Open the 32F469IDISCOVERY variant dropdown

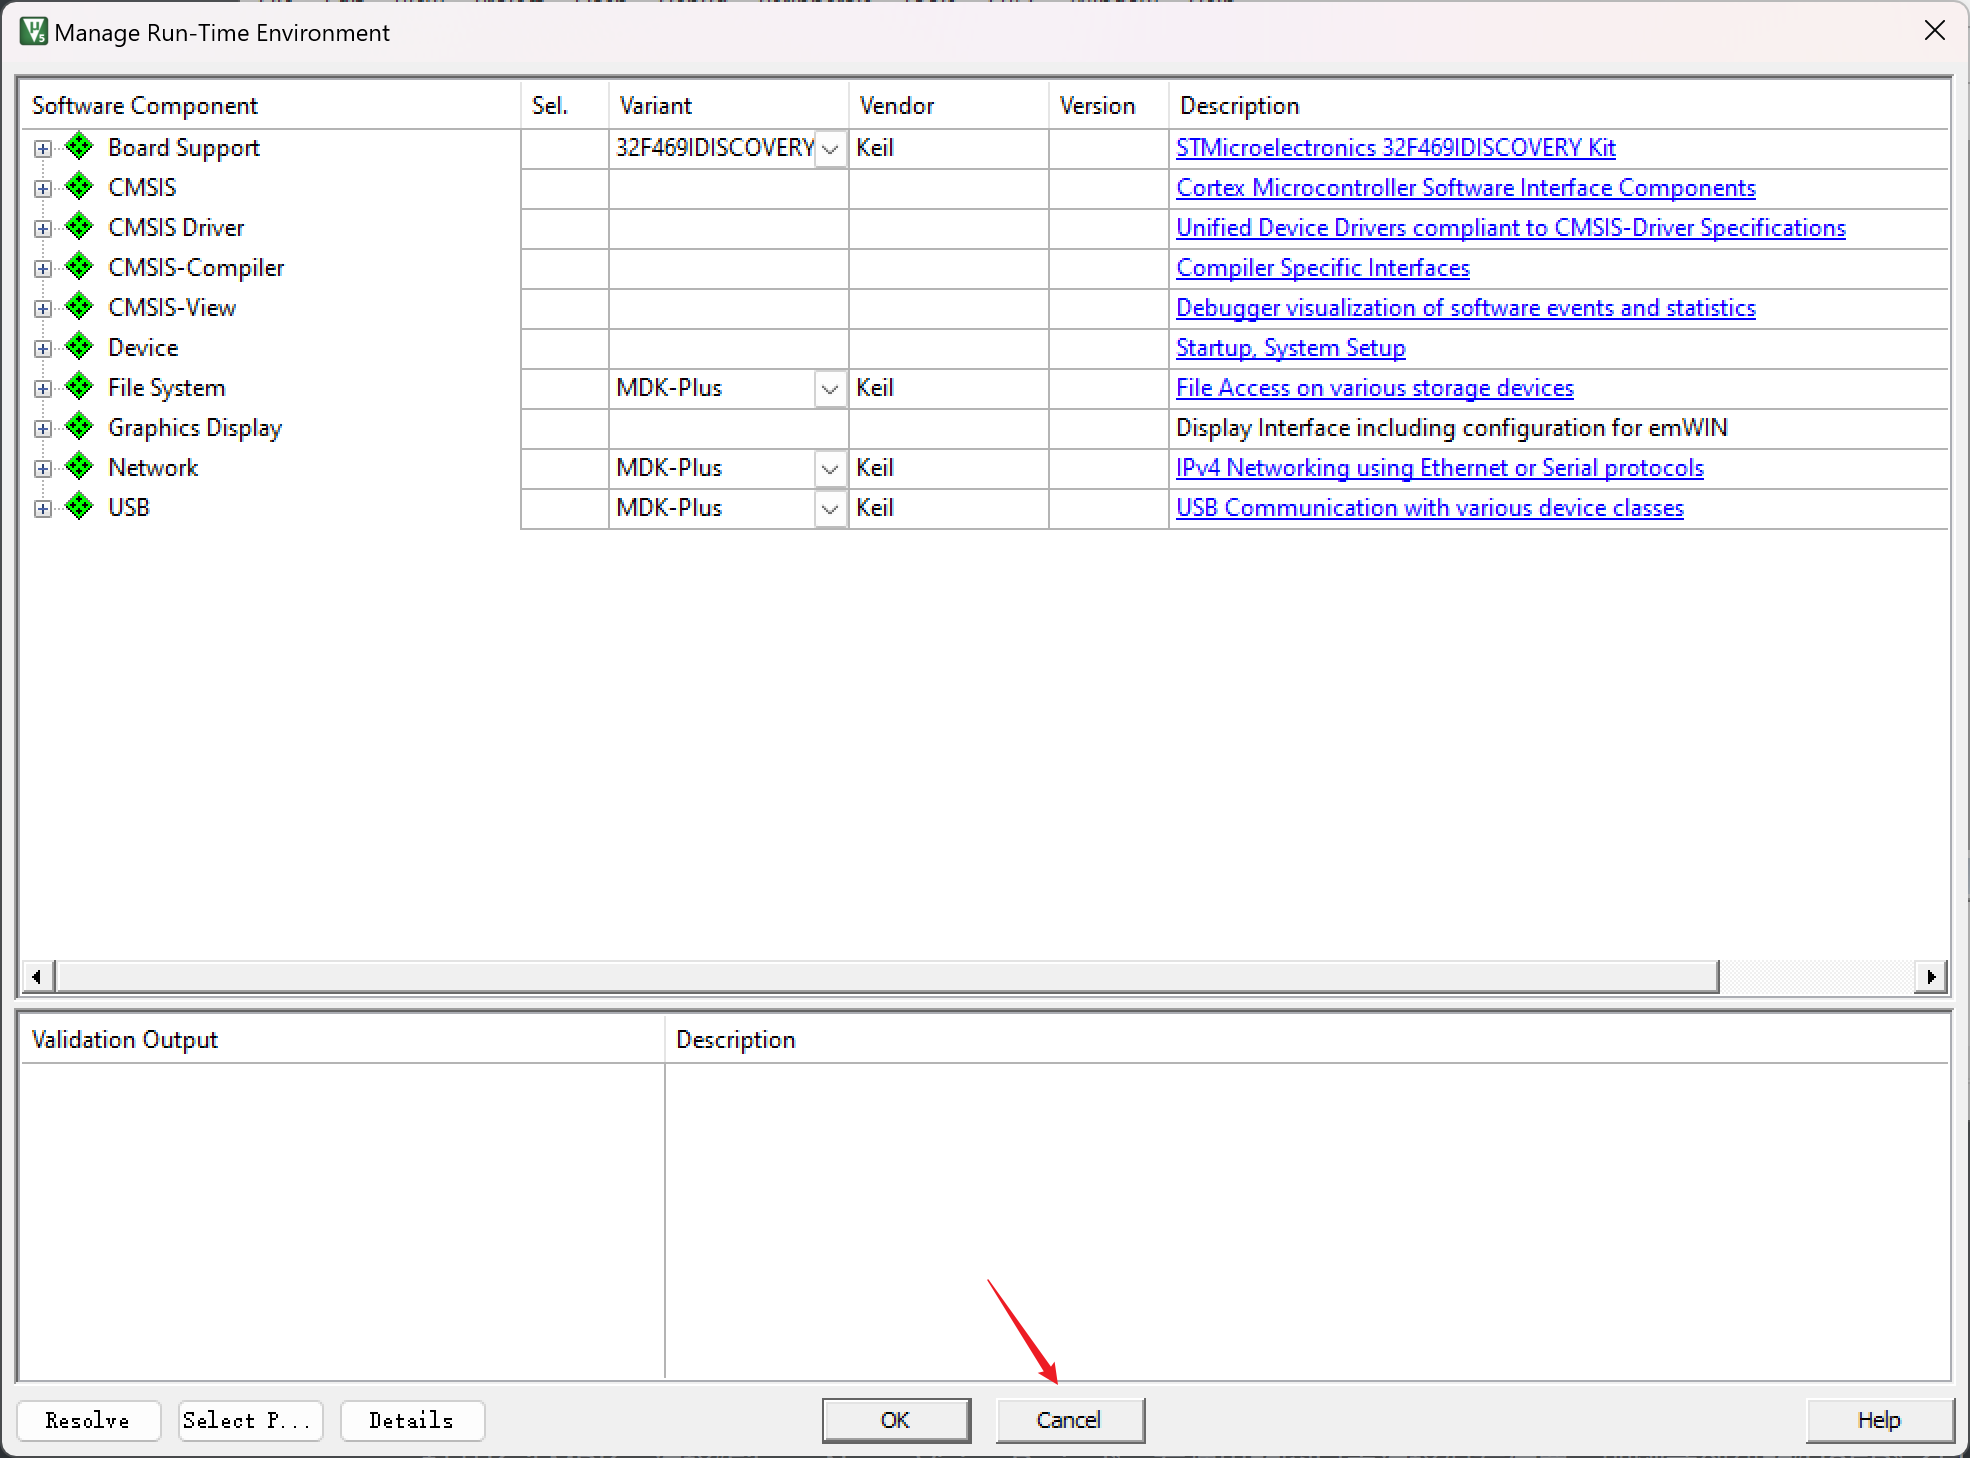[x=830, y=149]
